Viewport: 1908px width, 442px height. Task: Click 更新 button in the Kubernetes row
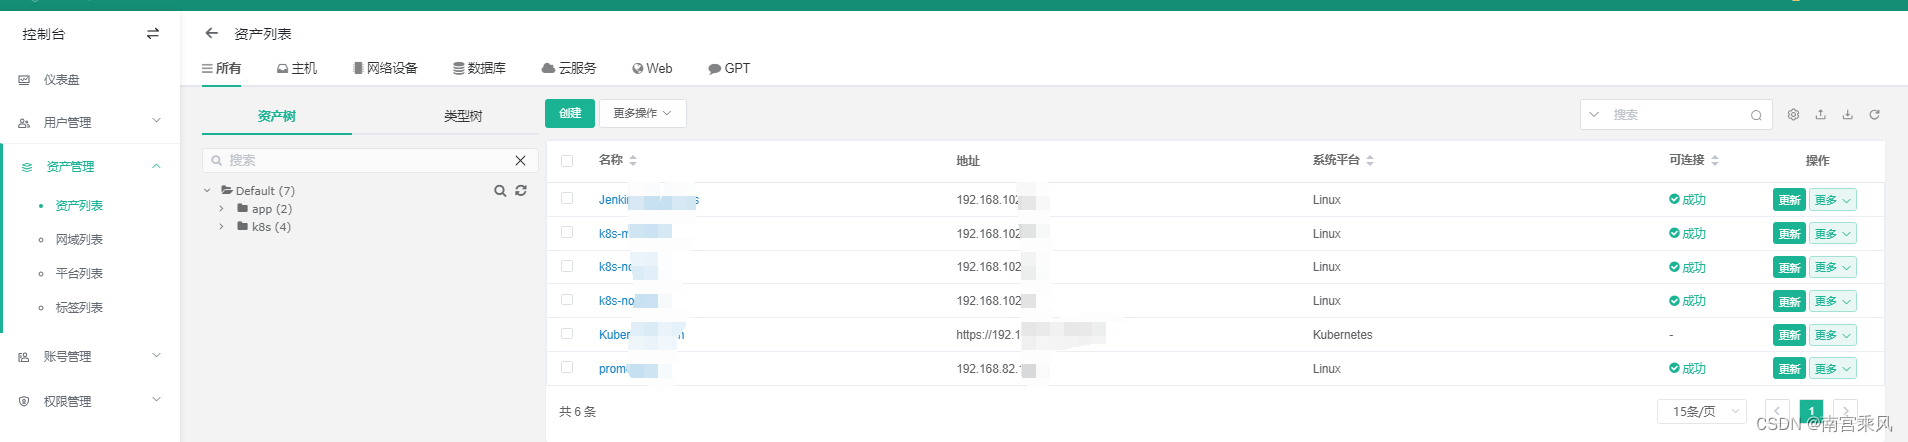pos(1789,335)
